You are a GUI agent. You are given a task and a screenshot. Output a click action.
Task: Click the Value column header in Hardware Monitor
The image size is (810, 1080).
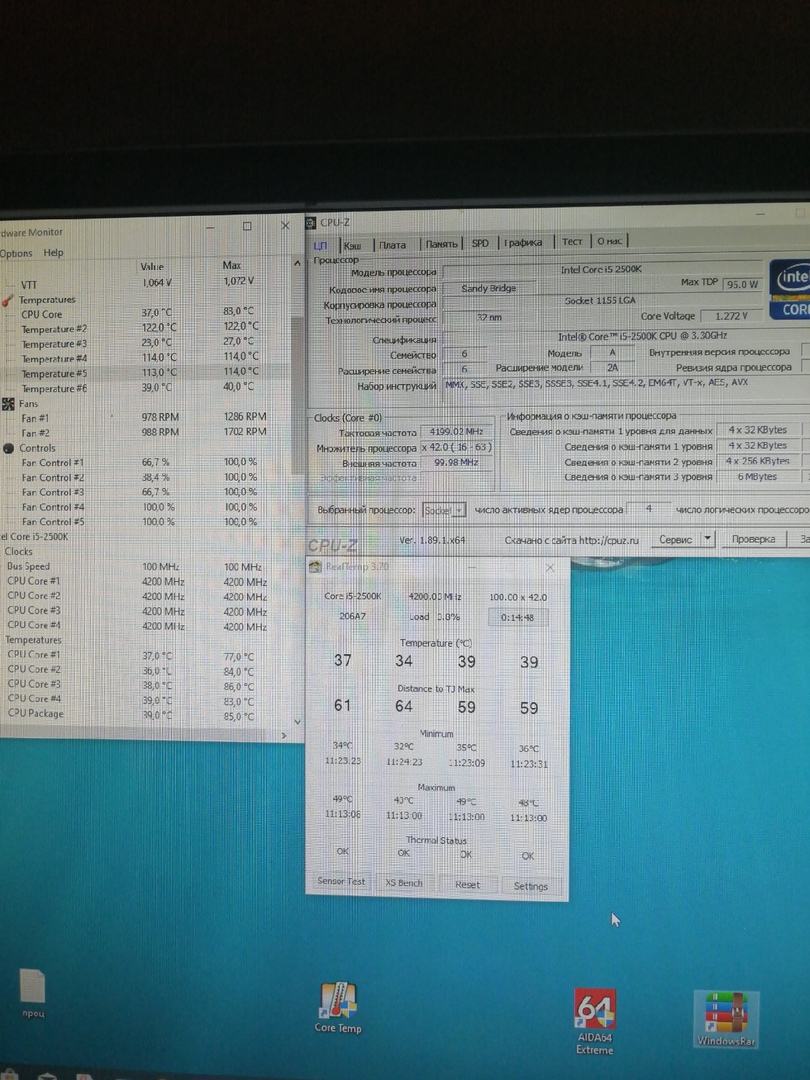point(152,267)
